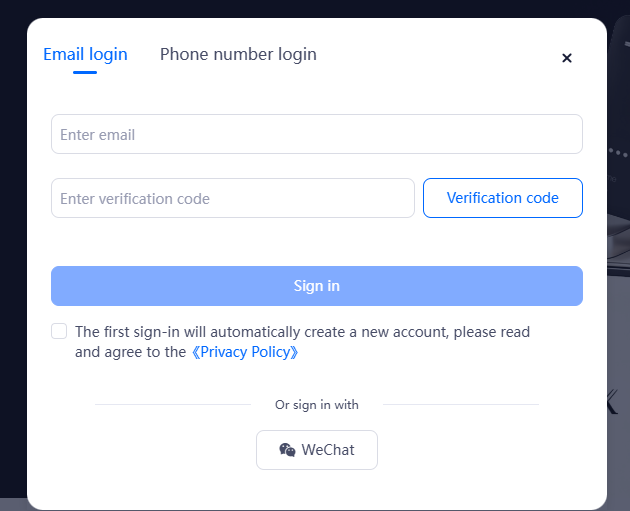Click the dark backdrop left of the dialog

[x=12, y=250]
